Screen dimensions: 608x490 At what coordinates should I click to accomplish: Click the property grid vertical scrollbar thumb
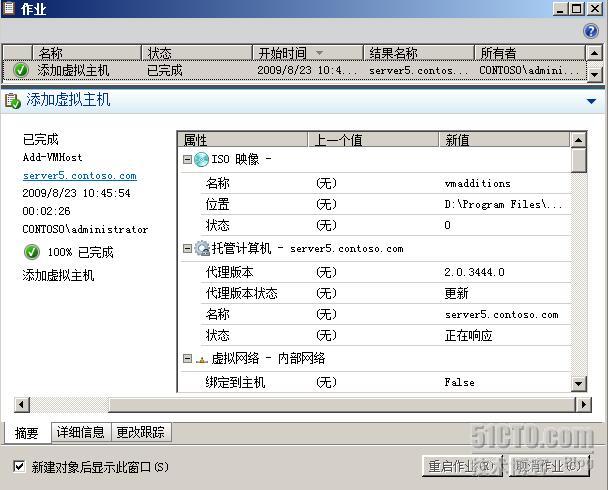click(578, 160)
